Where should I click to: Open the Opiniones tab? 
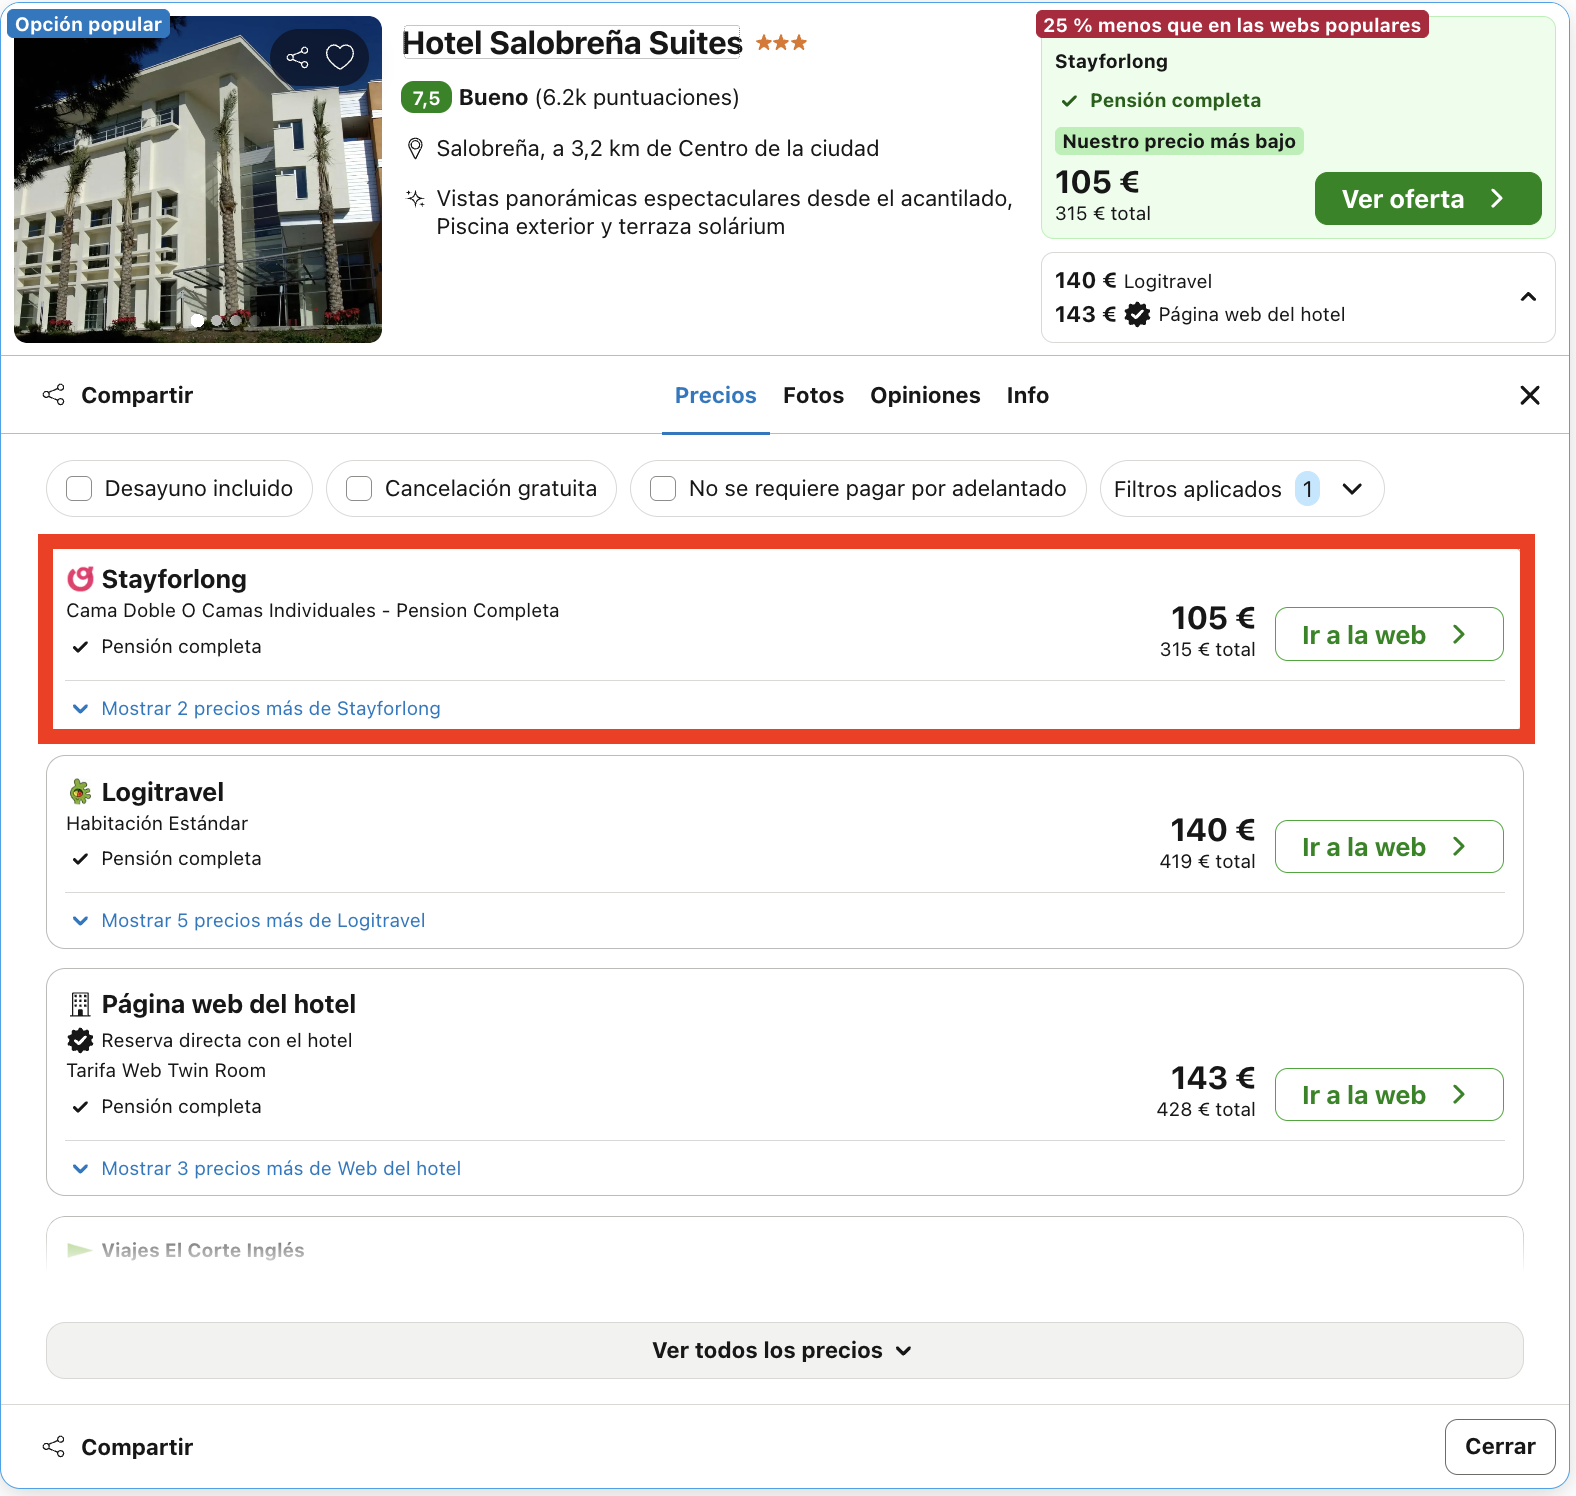pyautogui.click(x=925, y=395)
